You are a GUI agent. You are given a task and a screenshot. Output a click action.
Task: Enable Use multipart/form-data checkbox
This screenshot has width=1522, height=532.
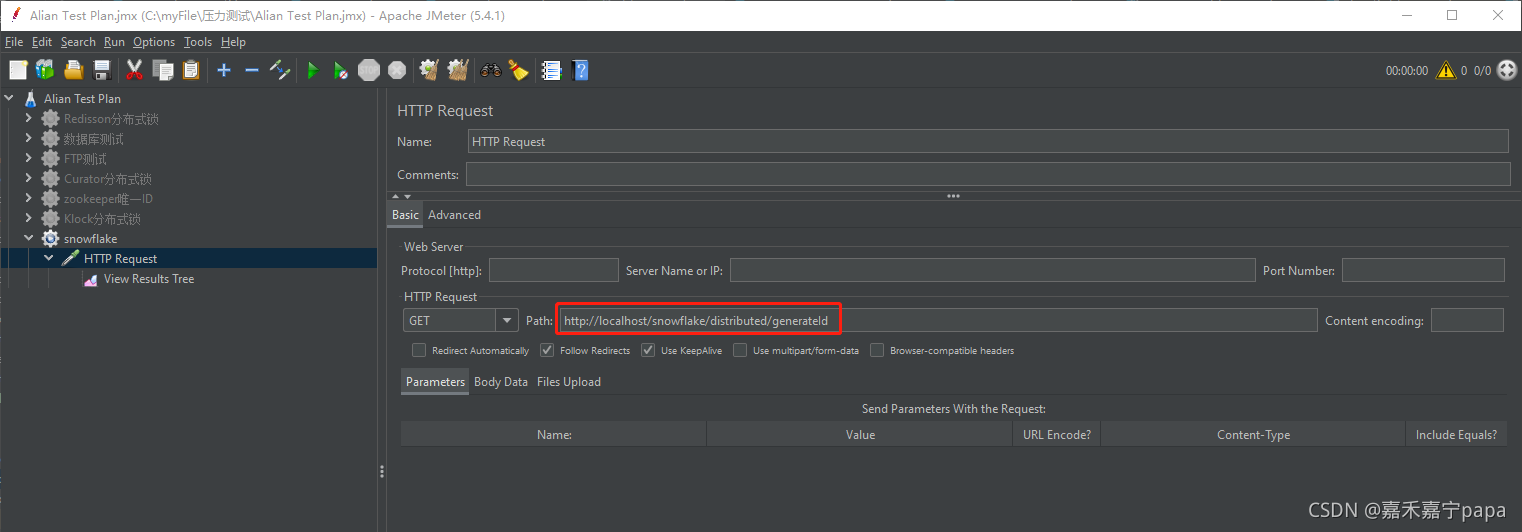click(740, 350)
